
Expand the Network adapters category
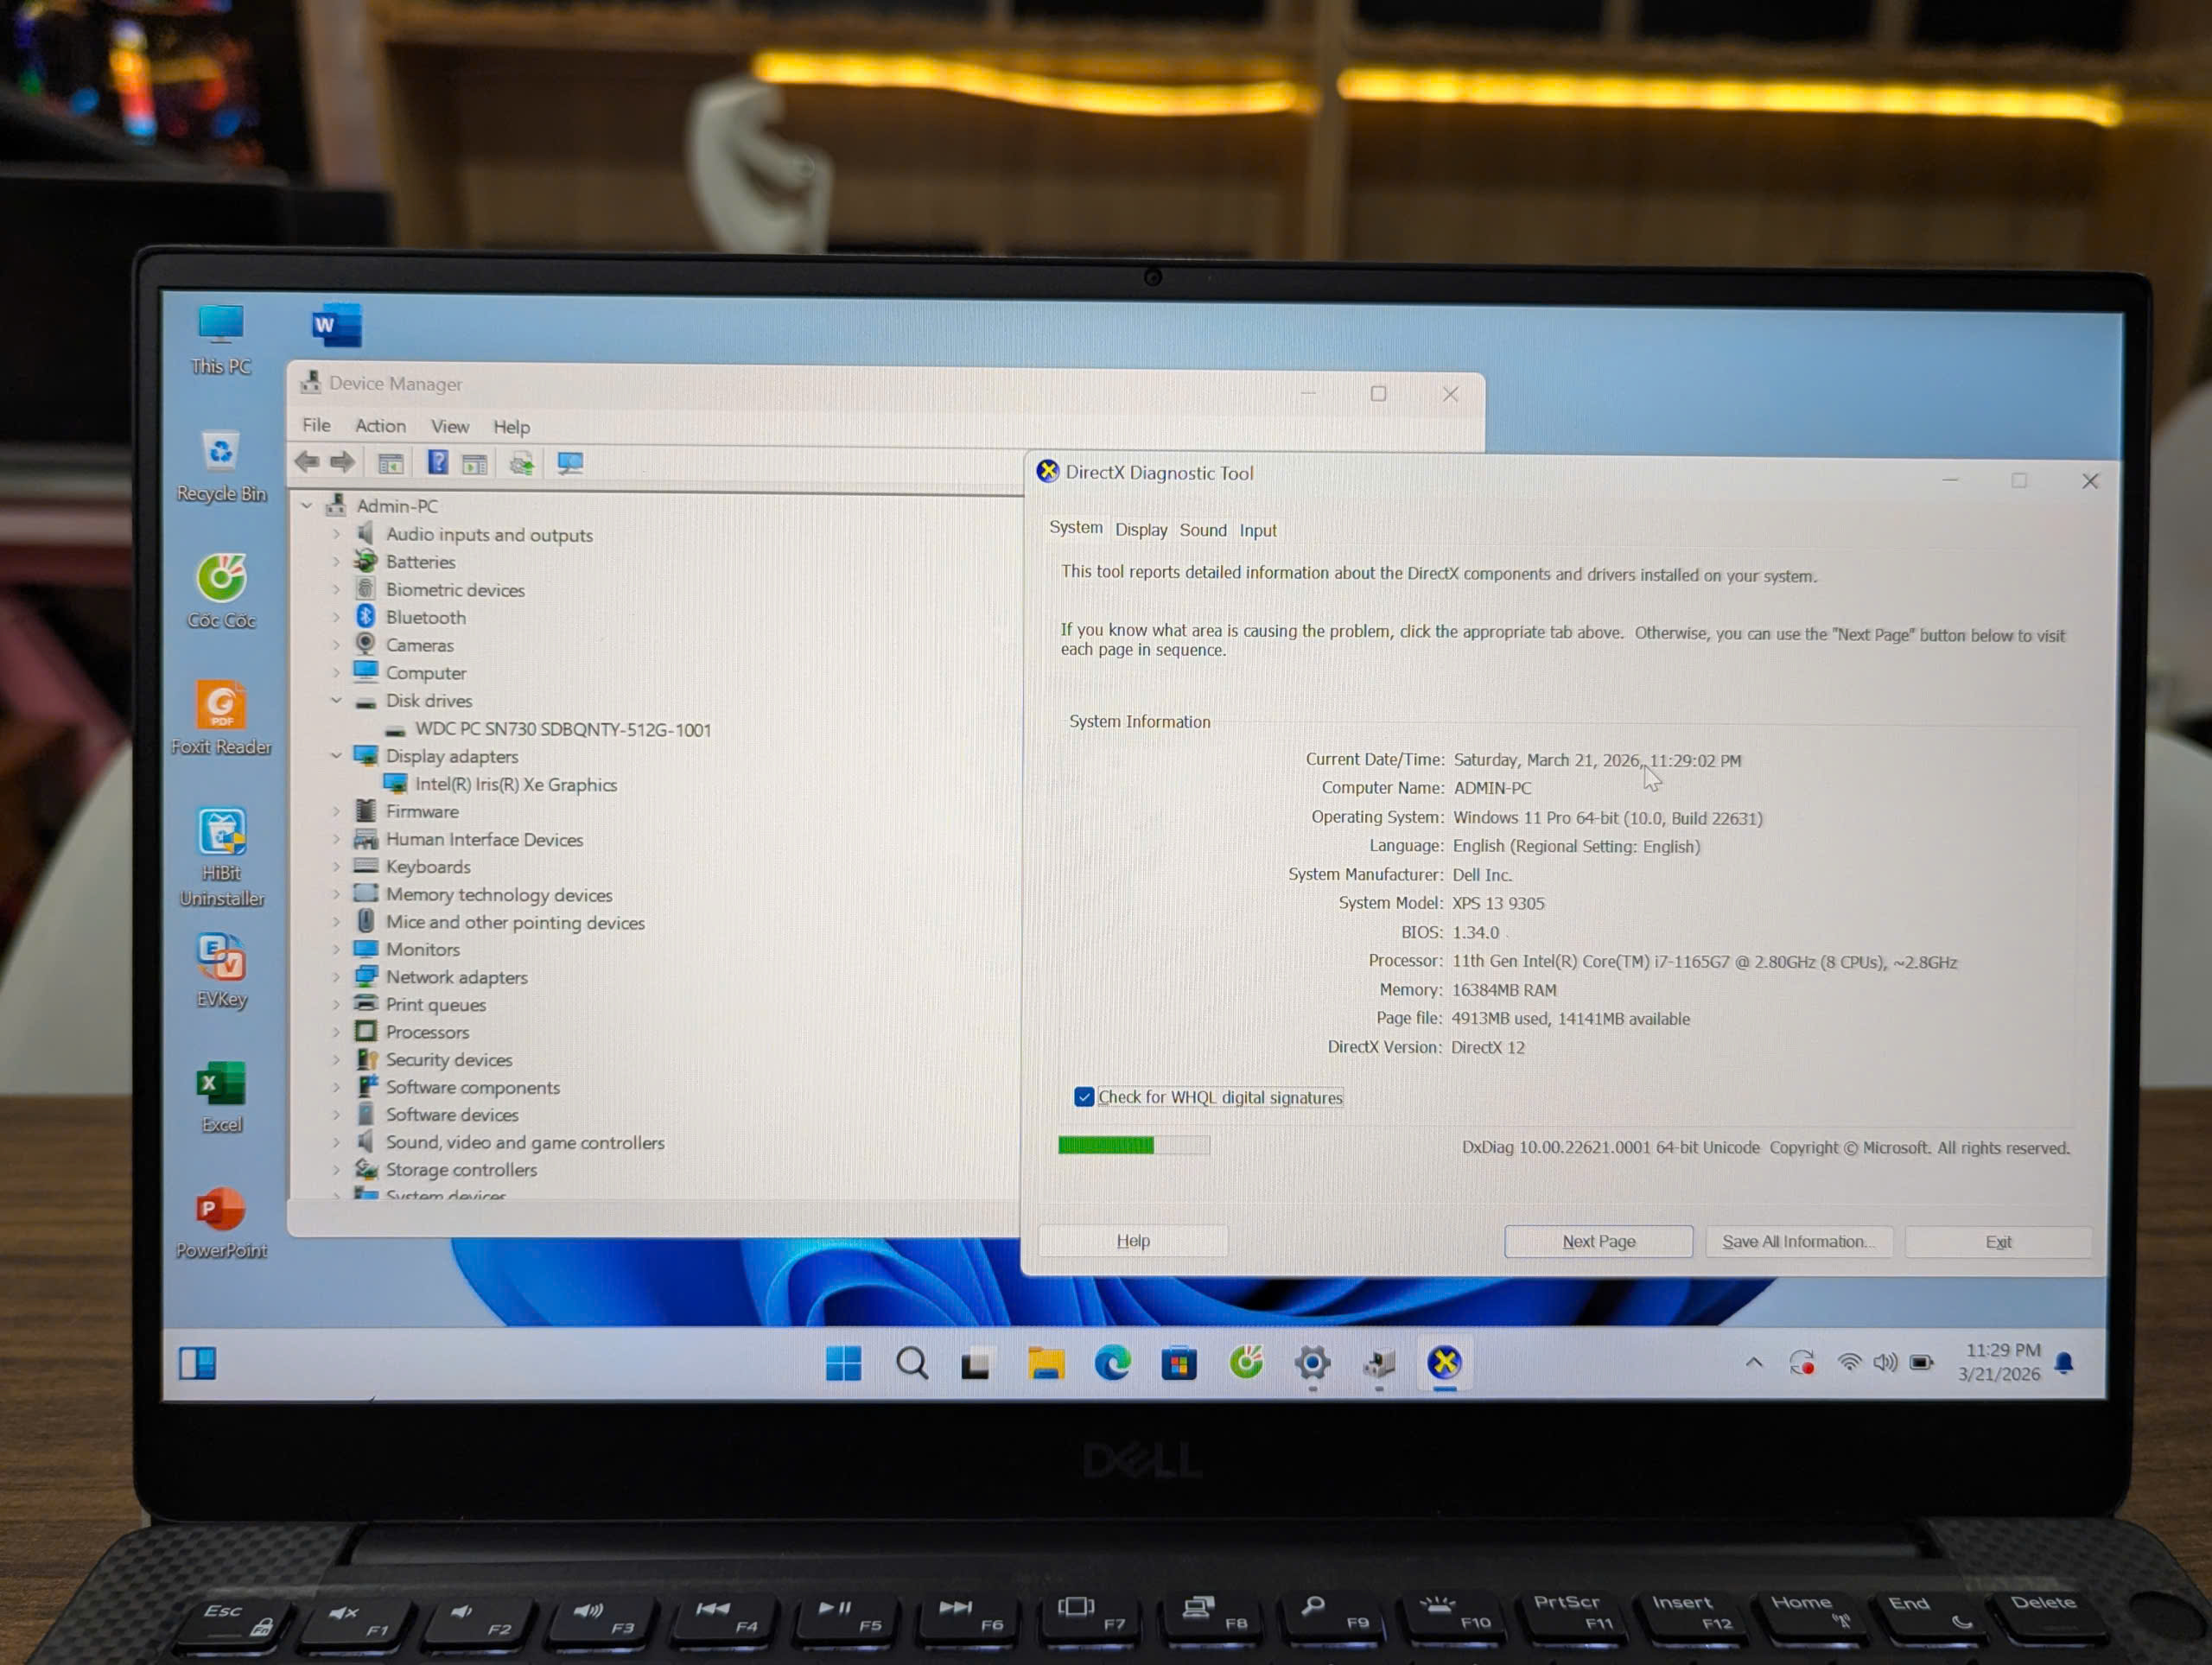[336, 977]
